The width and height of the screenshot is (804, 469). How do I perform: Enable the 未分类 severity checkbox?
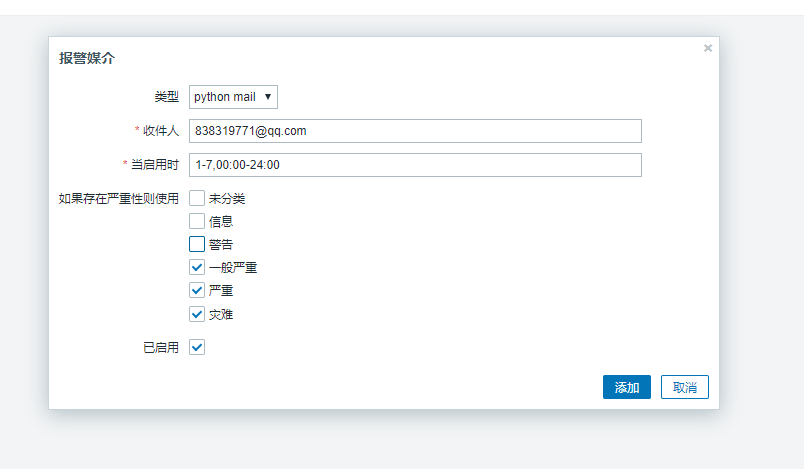[x=197, y=199]
